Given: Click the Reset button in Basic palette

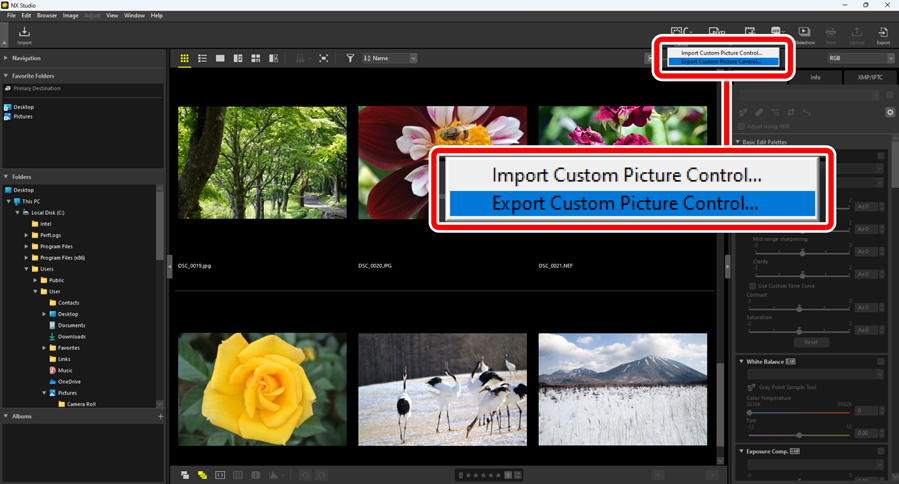Looking at the screenshot, I should tap(812, 342).
